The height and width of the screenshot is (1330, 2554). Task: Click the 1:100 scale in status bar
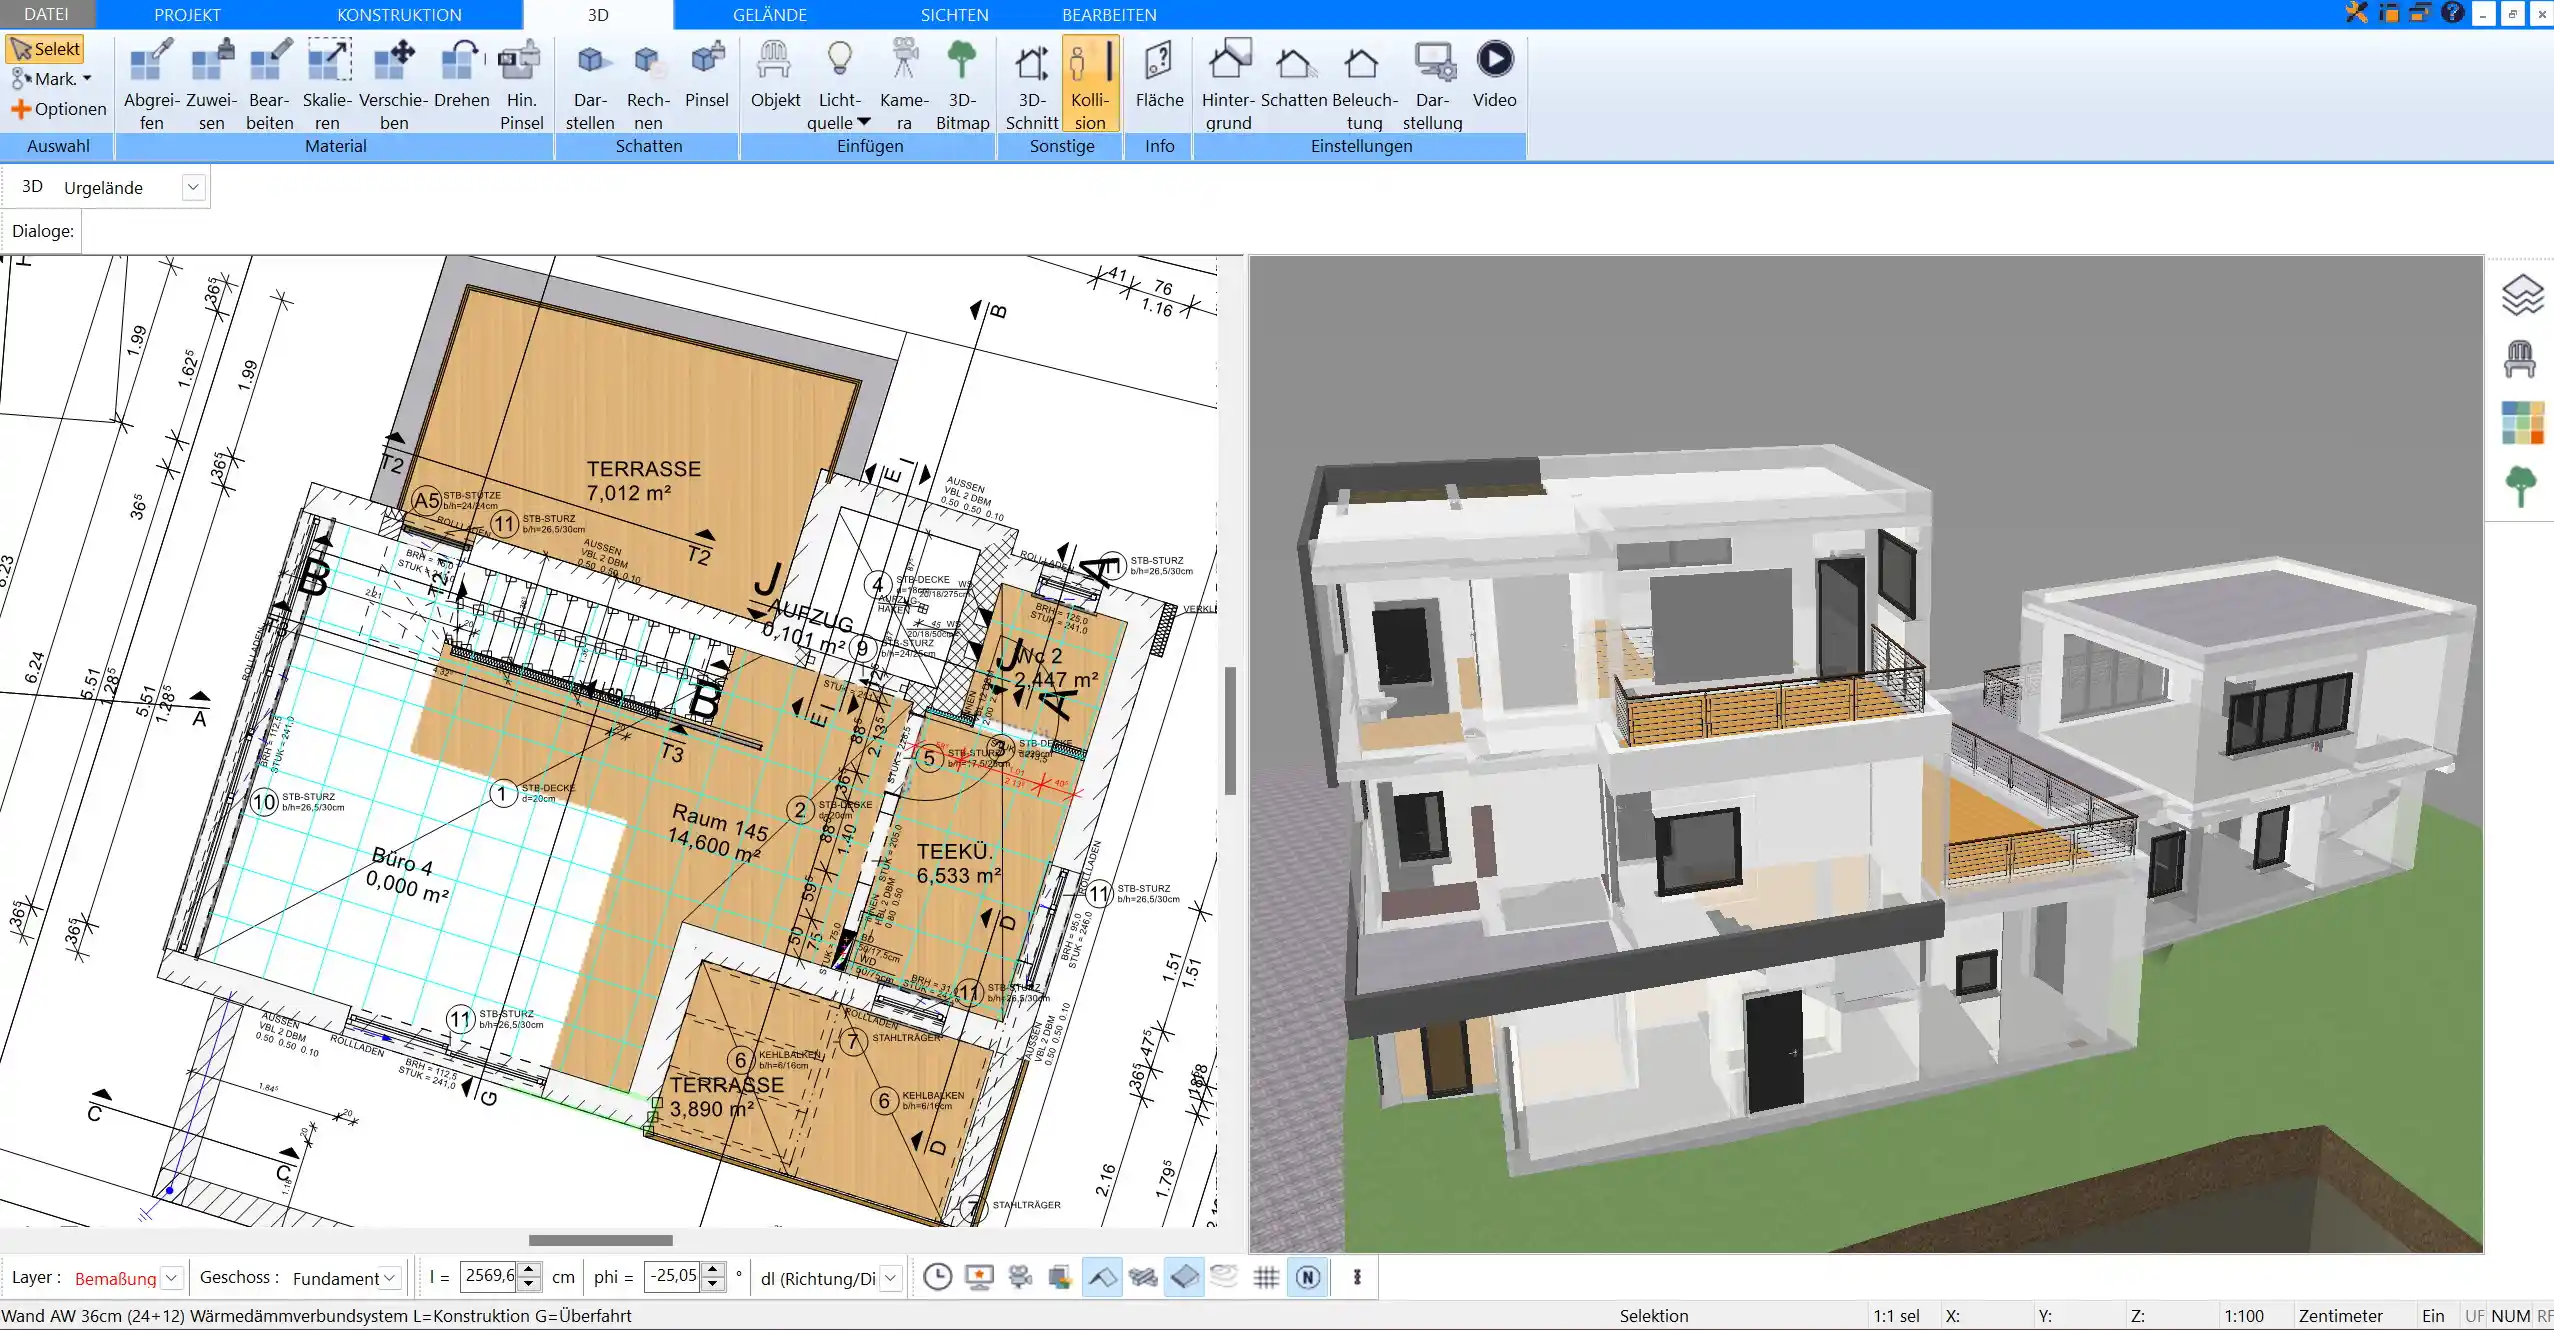point(2243,1316)
